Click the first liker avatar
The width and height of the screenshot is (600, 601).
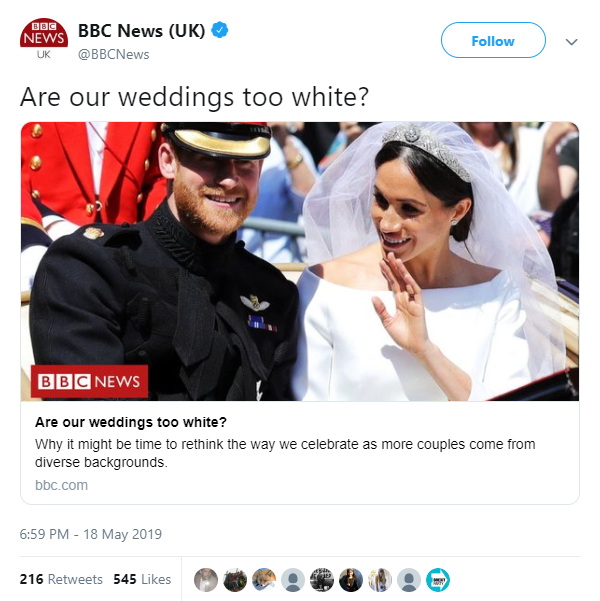click(206, 580)
